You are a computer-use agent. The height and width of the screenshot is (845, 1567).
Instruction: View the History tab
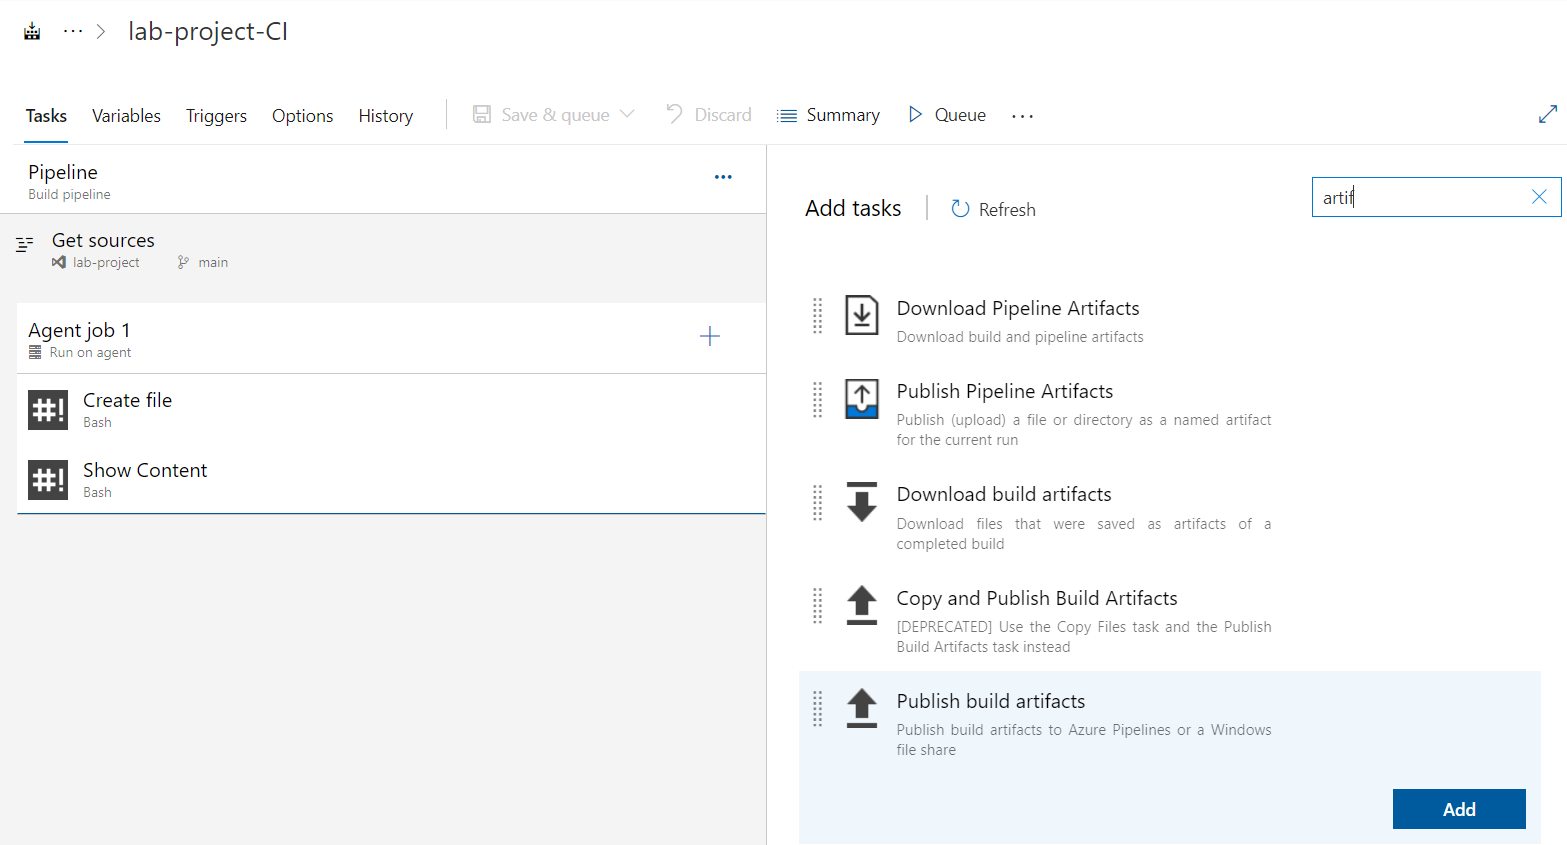(x=386, y=116)
